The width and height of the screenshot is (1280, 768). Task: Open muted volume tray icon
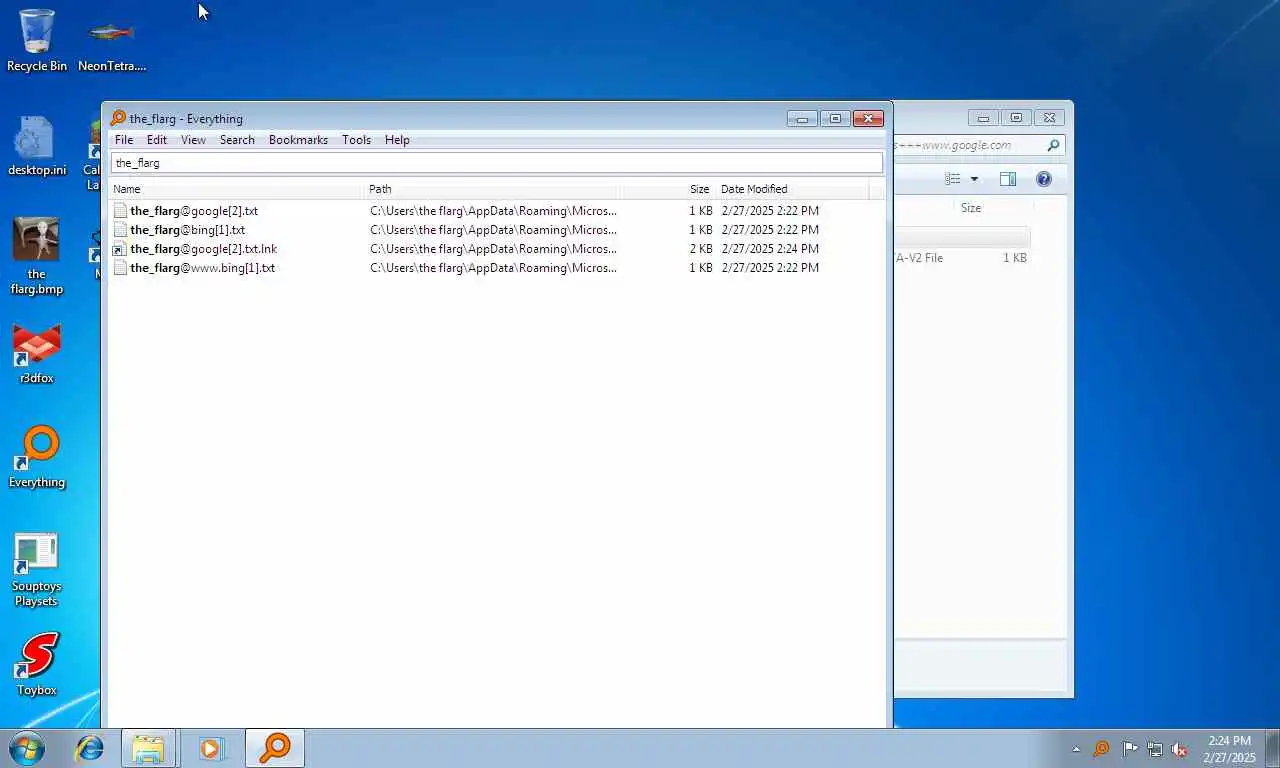coord(1180,749)
